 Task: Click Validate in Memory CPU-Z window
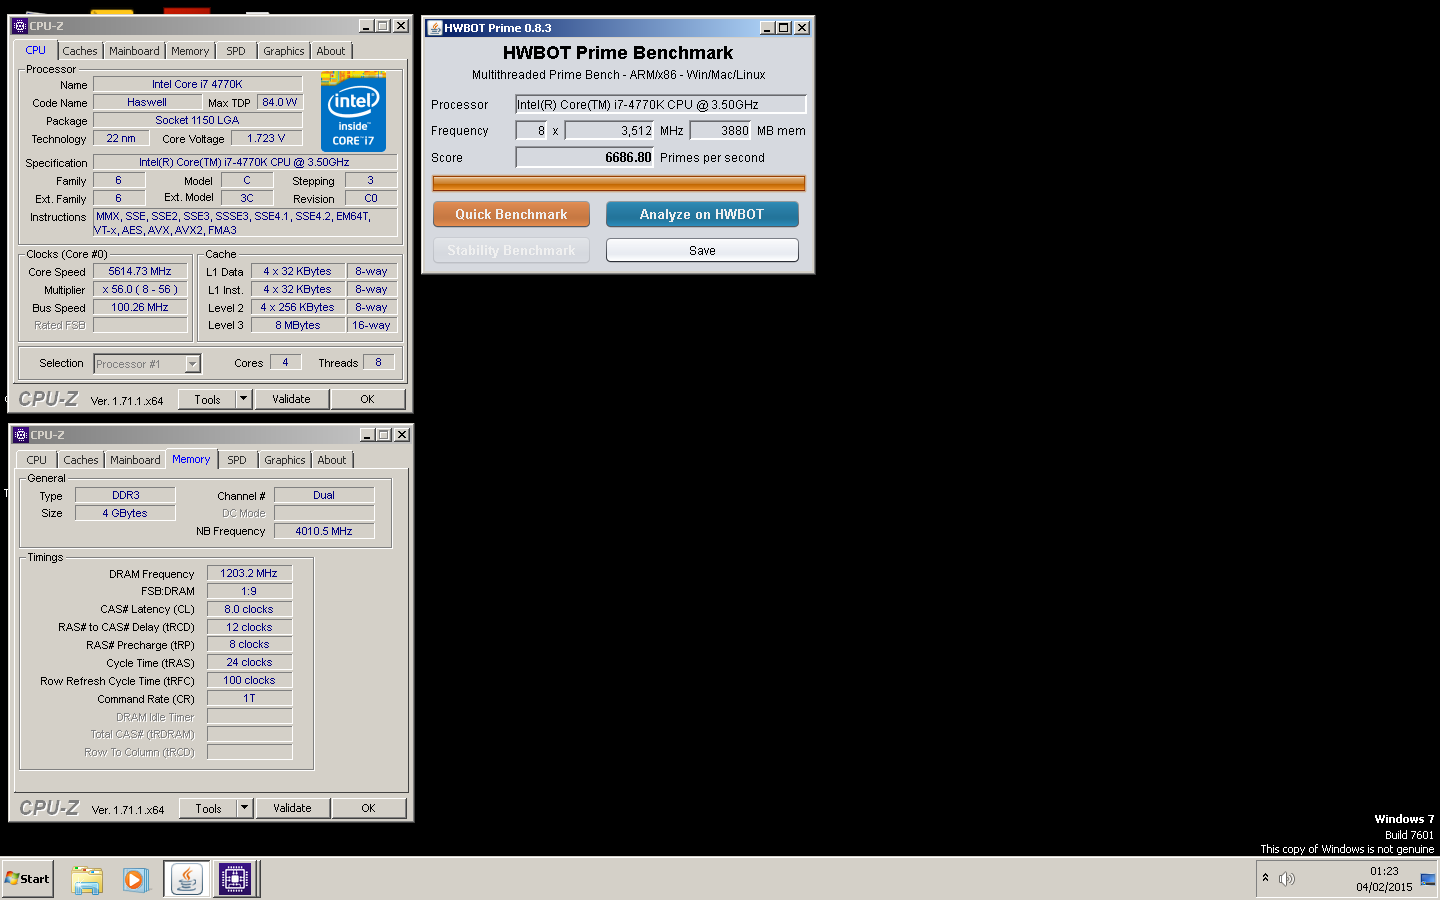click(x=292, y=808)
